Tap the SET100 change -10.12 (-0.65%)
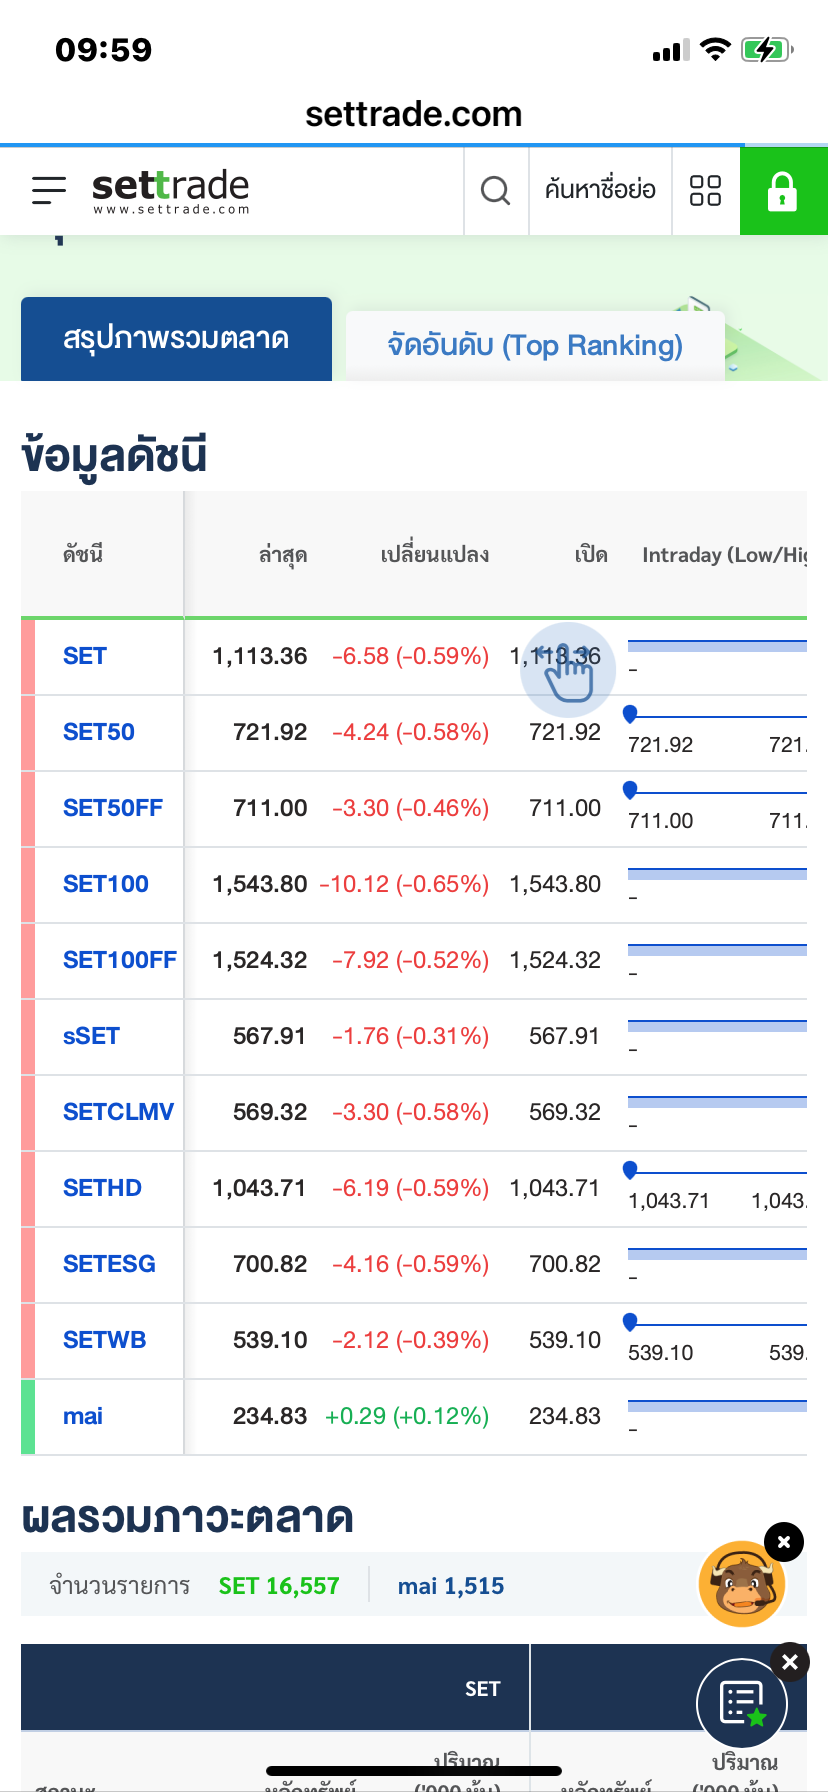Screen dimensions: 828x1792 point(404,884)
